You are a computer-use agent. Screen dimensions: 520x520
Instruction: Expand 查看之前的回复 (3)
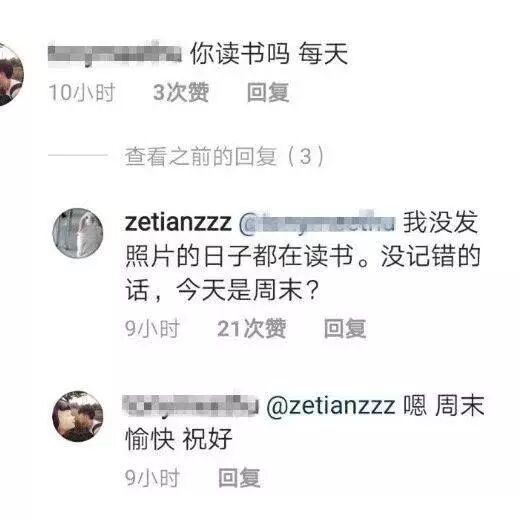224,156
